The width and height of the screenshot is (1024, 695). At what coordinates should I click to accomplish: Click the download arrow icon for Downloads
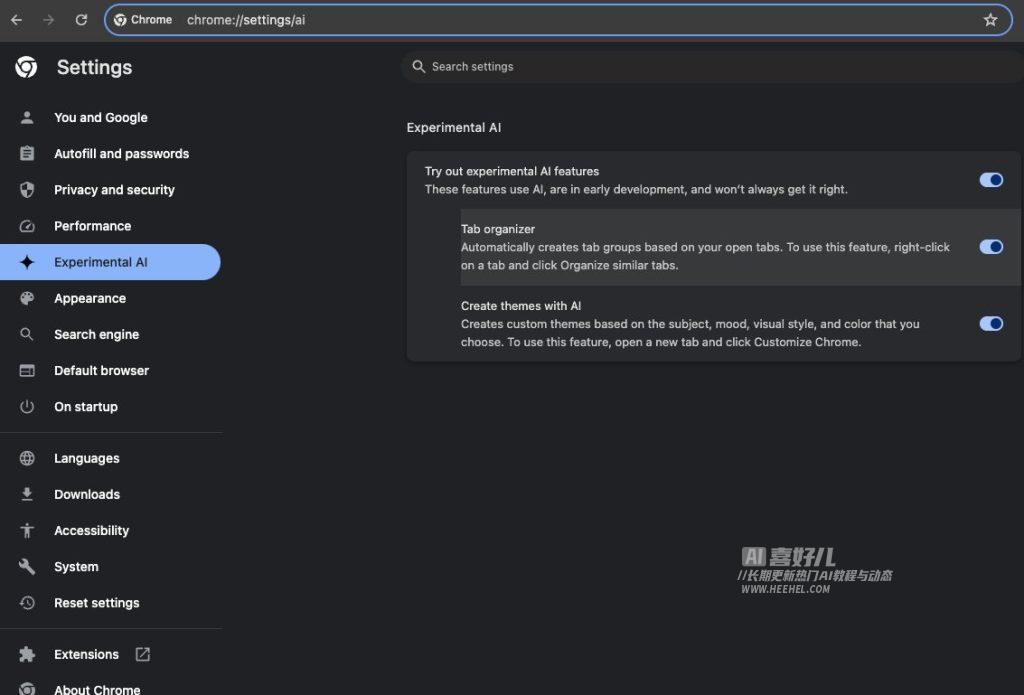(x=27, y=494)
